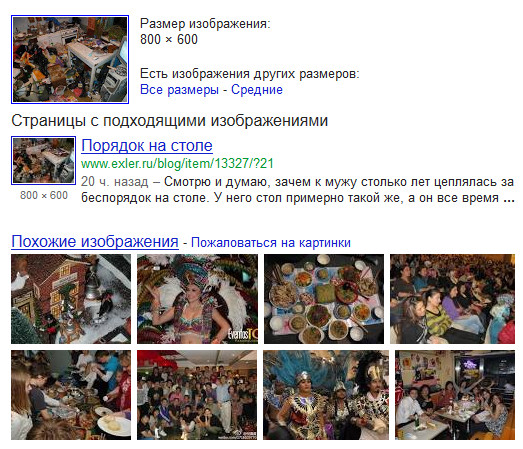Open the snowy miniature village image
The height and width of the screenshot is (449, 523).
pyautogui.click(x=71, y=299)
